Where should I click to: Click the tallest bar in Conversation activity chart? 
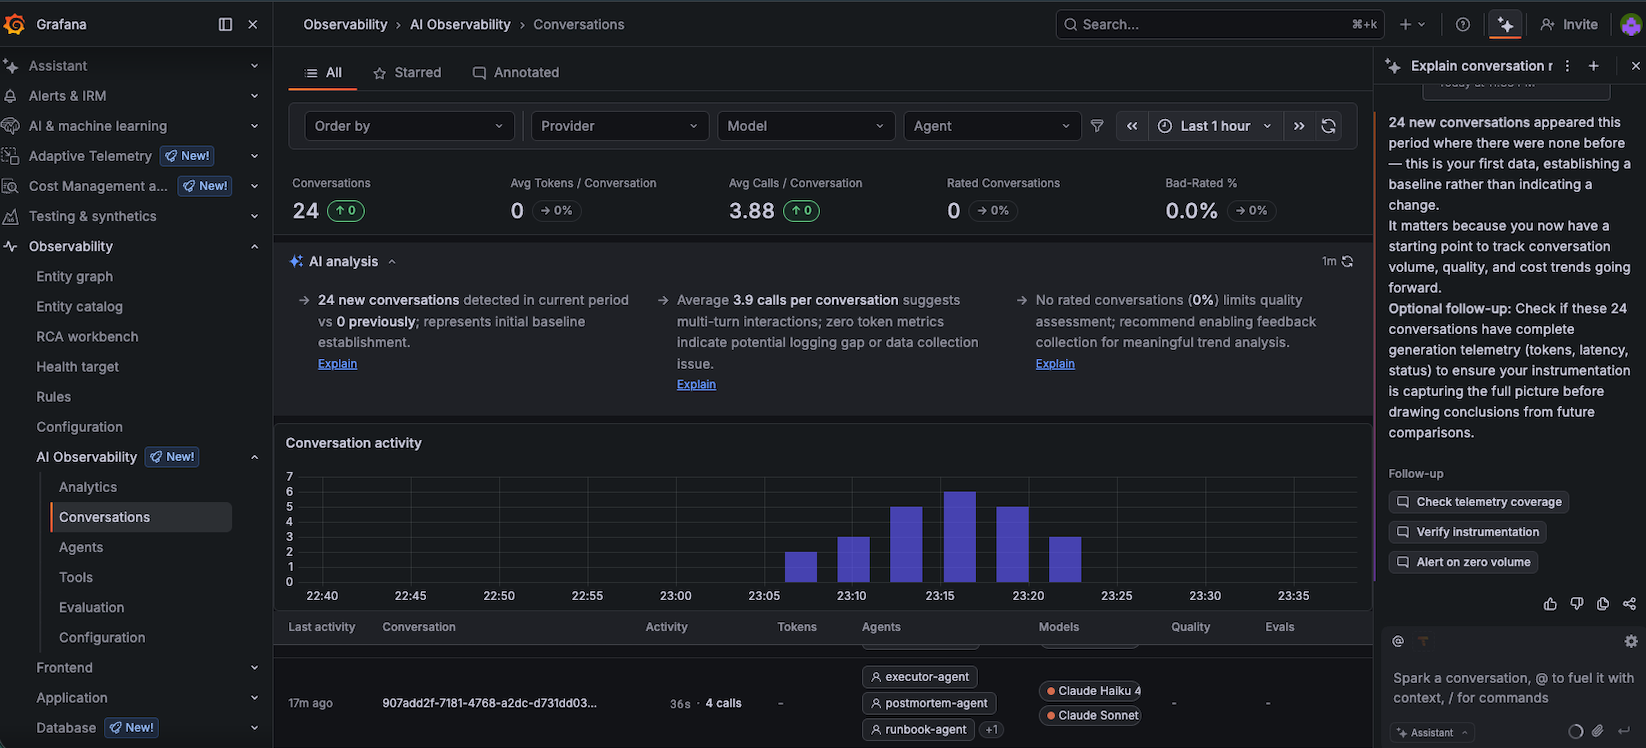point(959,537)
